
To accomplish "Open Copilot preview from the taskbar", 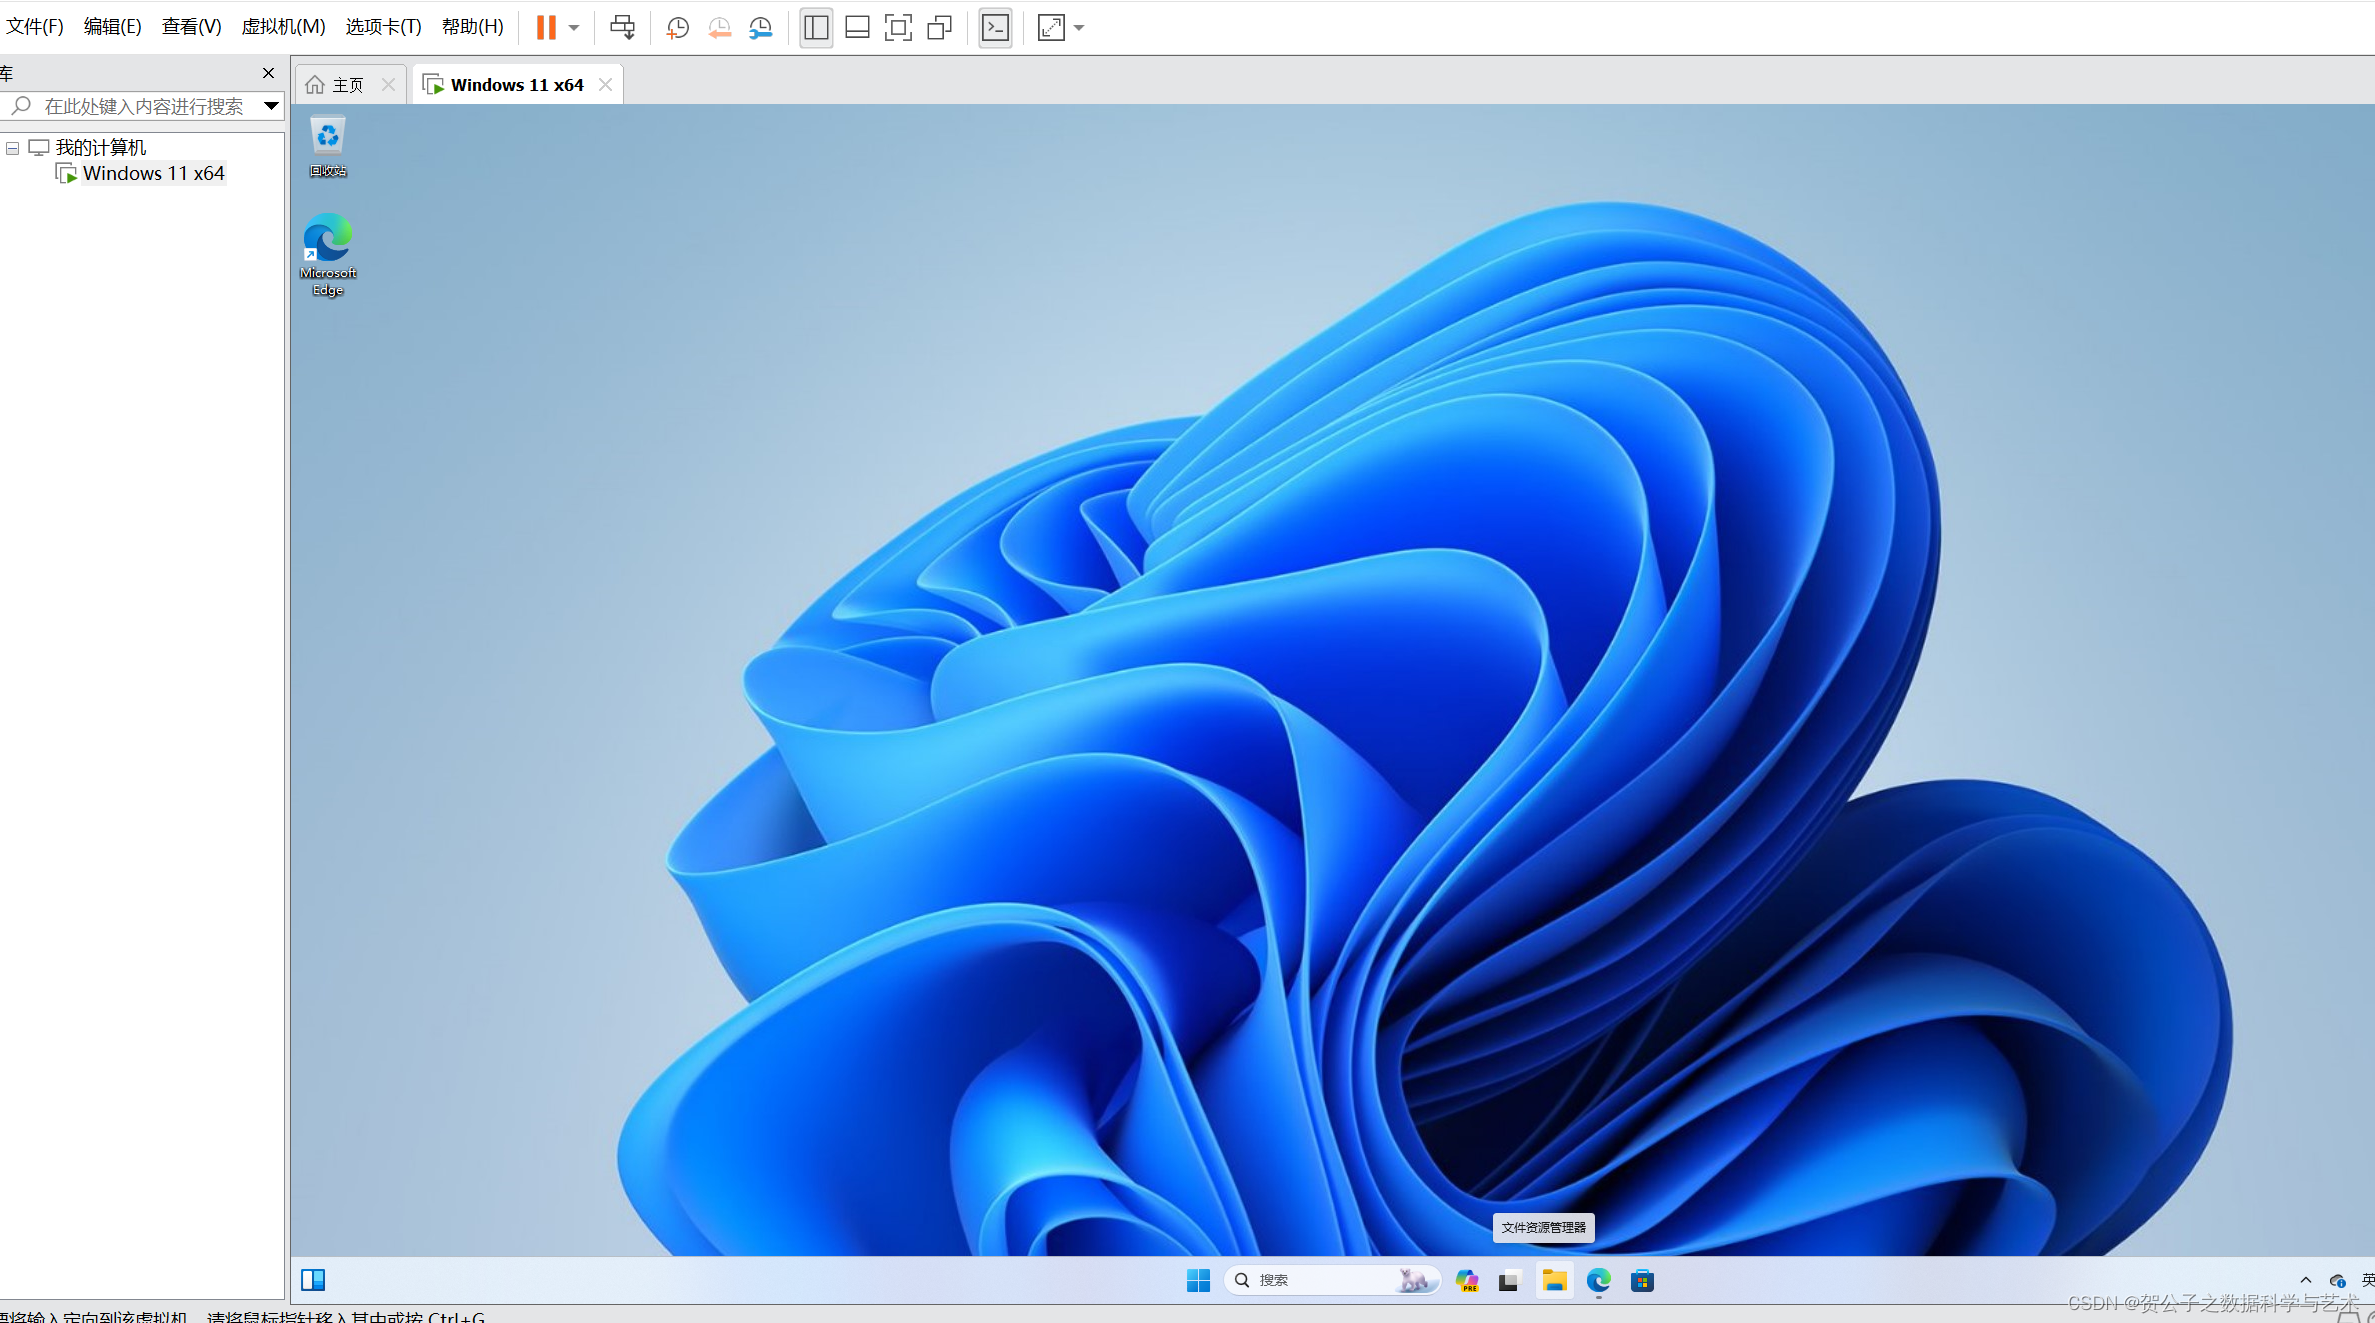I will click(x=1467, y=1281).
